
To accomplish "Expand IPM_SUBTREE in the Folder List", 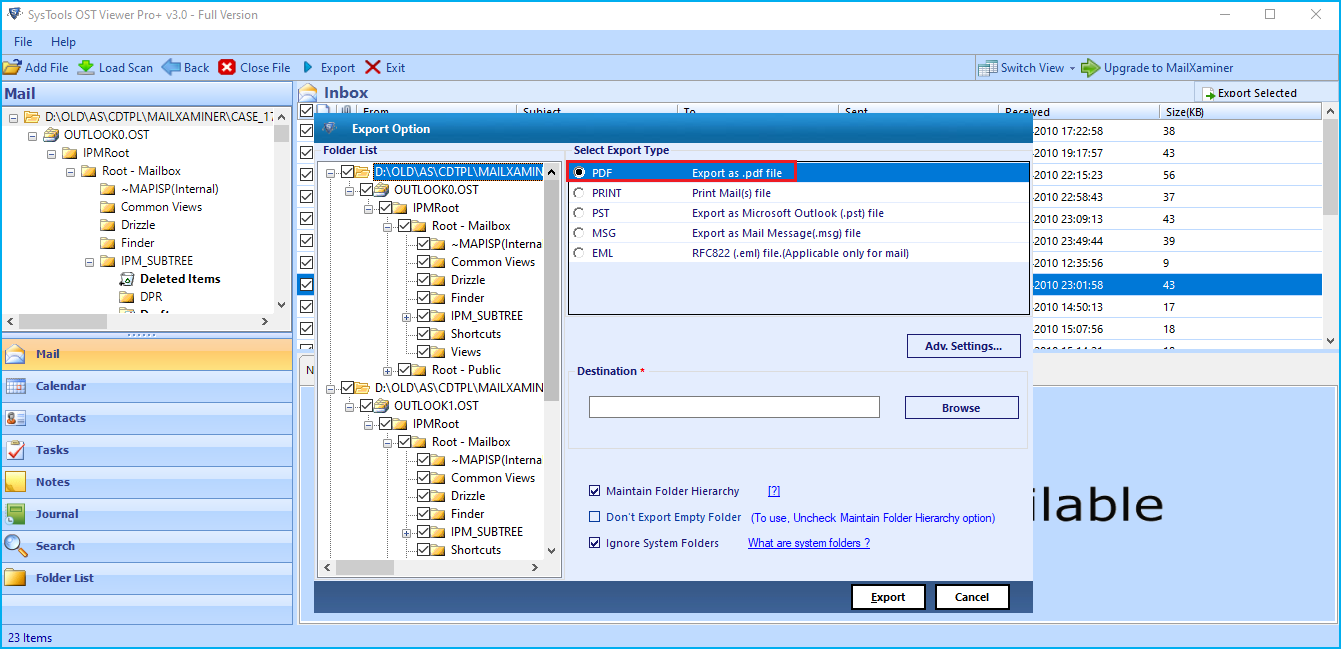I will [407, 316].
